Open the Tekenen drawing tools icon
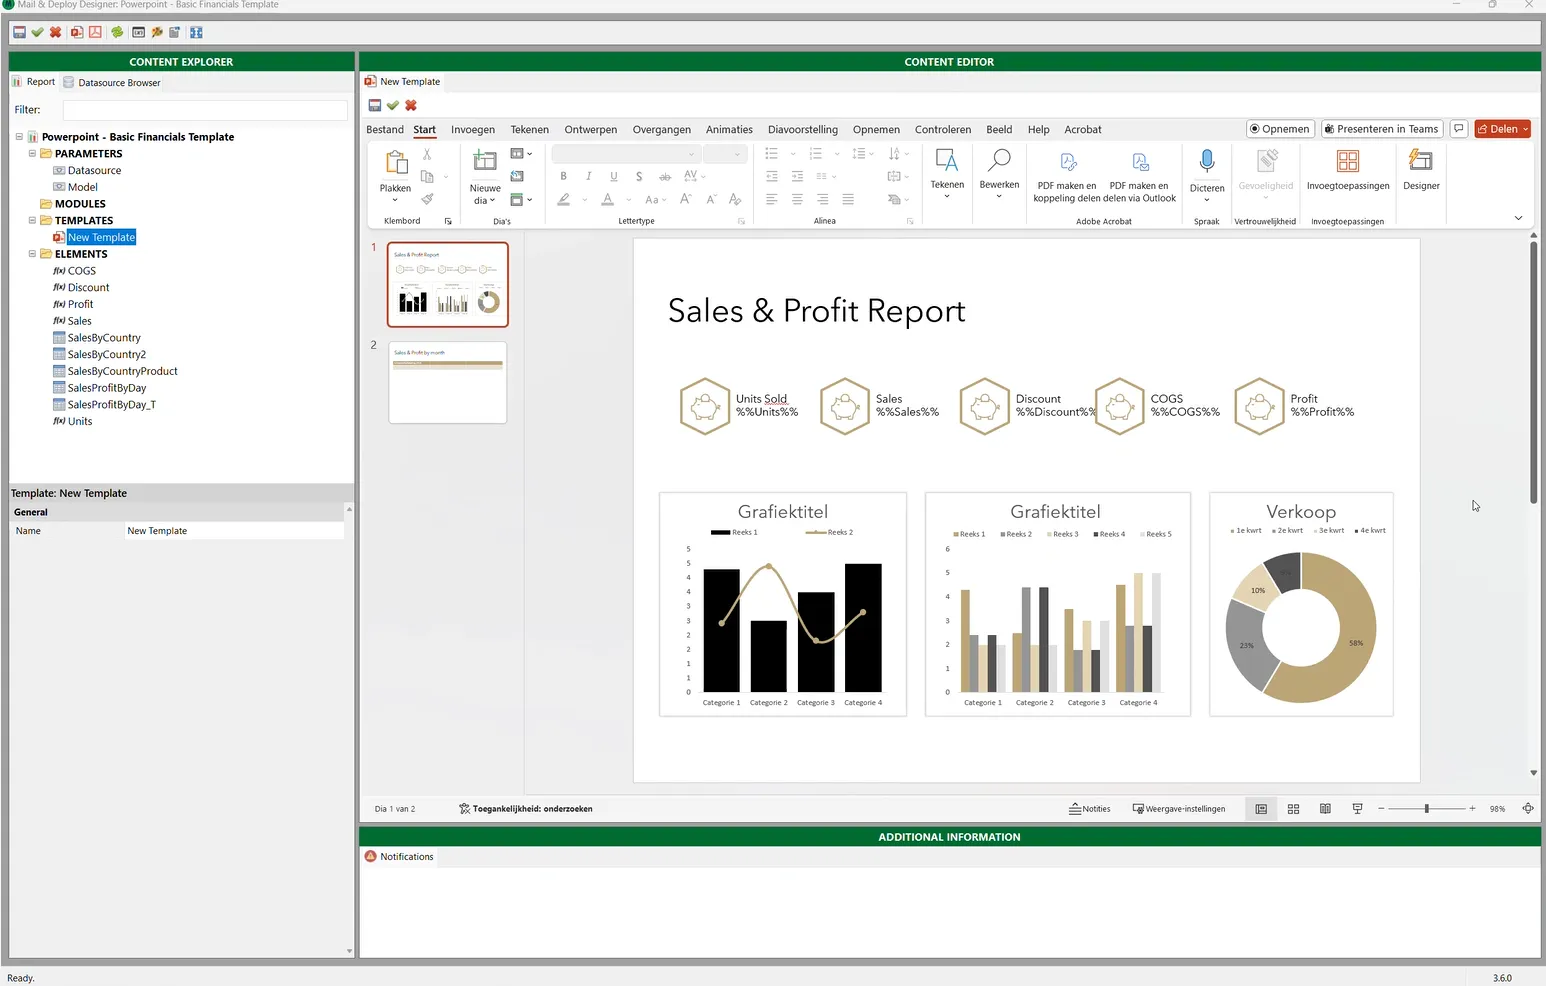This screenshot has width=1546, height=986. 947,160
